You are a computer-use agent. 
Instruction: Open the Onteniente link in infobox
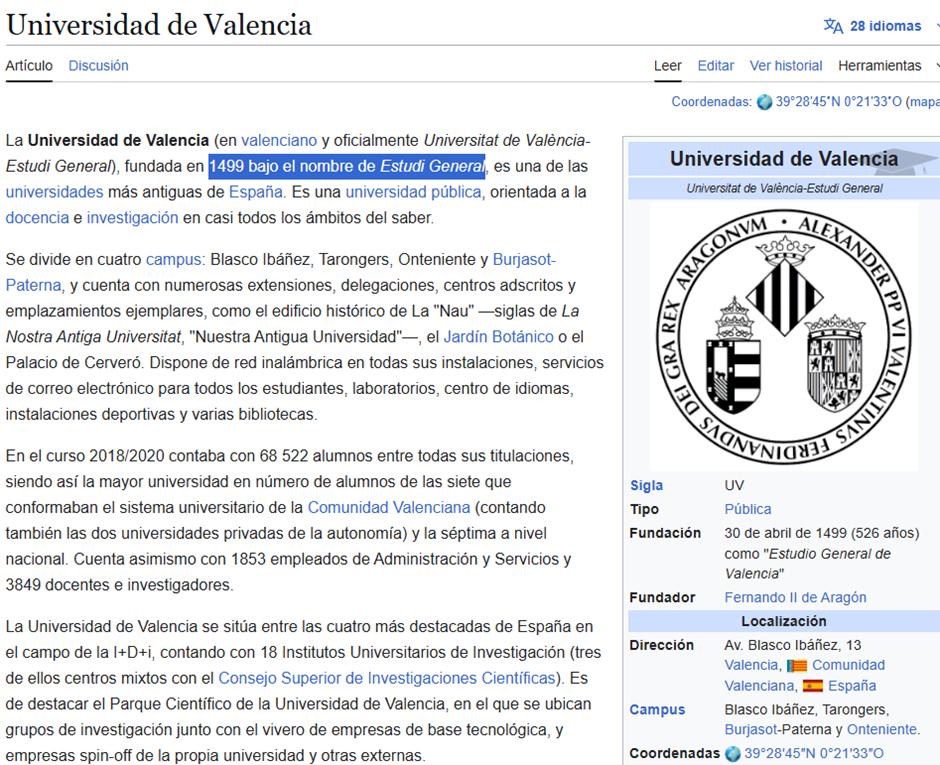coord(881,730)
